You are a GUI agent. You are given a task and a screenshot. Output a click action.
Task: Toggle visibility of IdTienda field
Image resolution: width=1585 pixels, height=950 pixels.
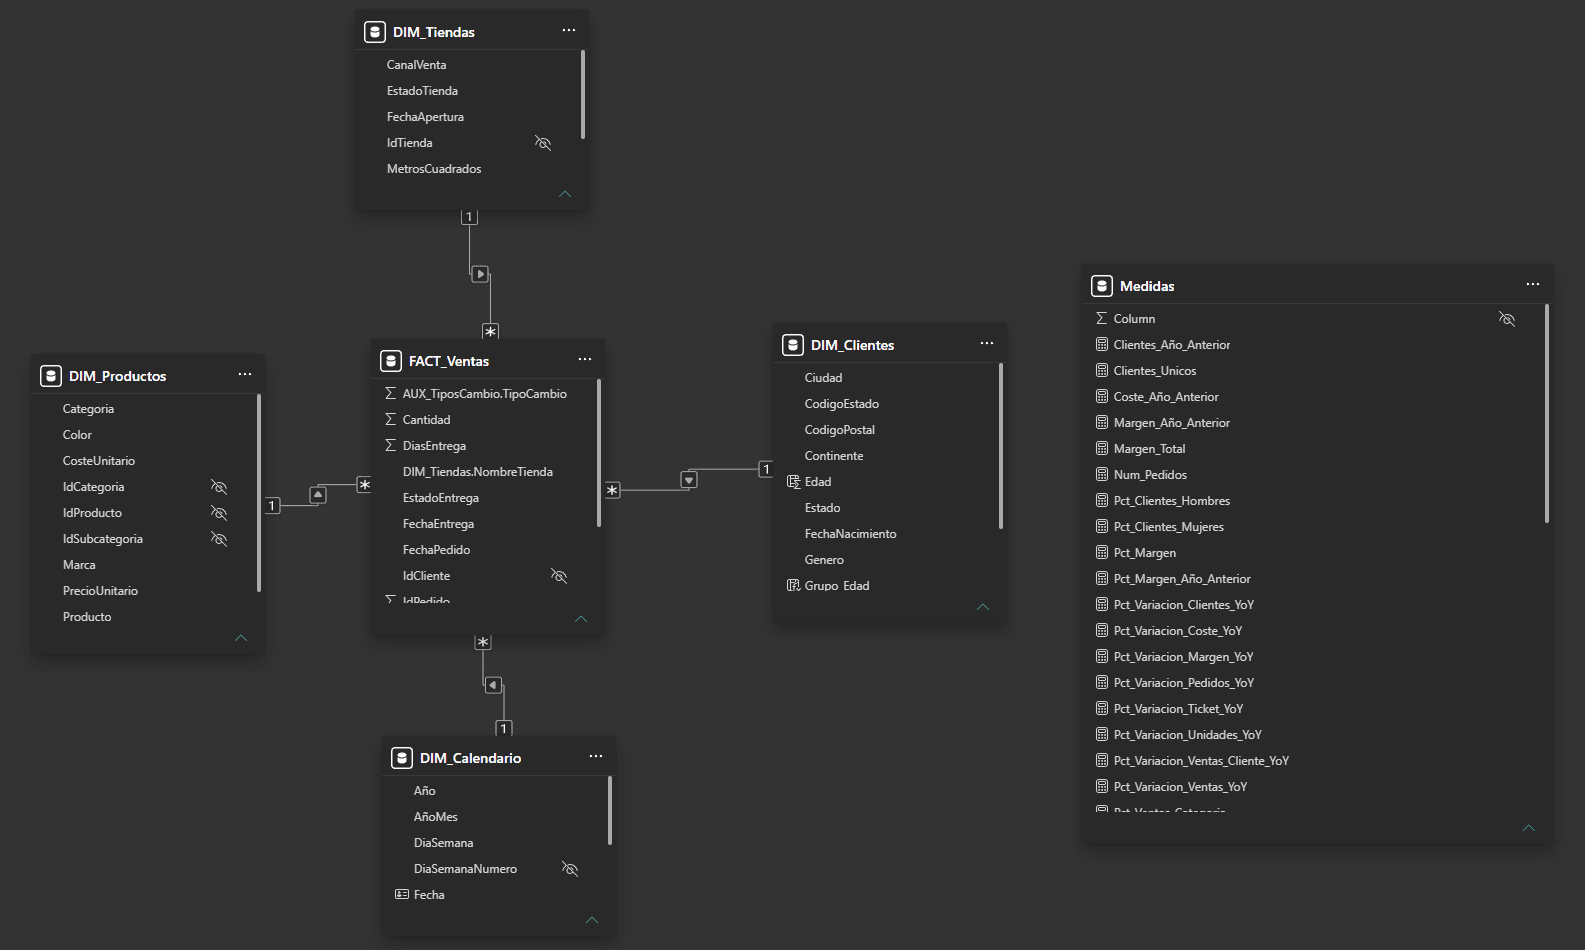point(543,143)
